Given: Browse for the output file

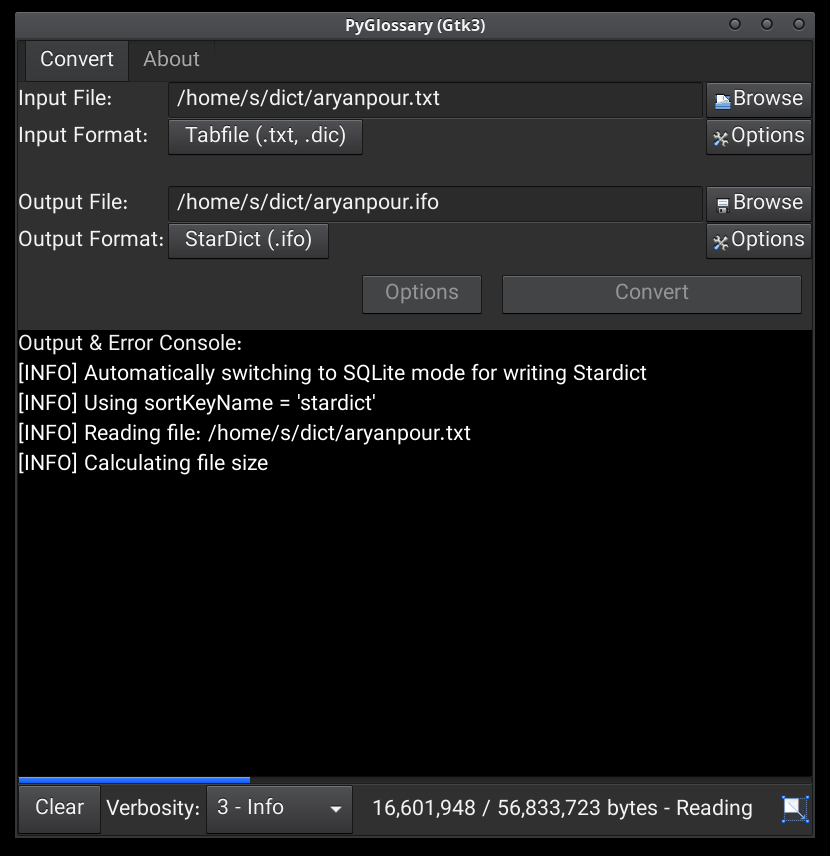Looking at the screenshot, I should point(758,203).
